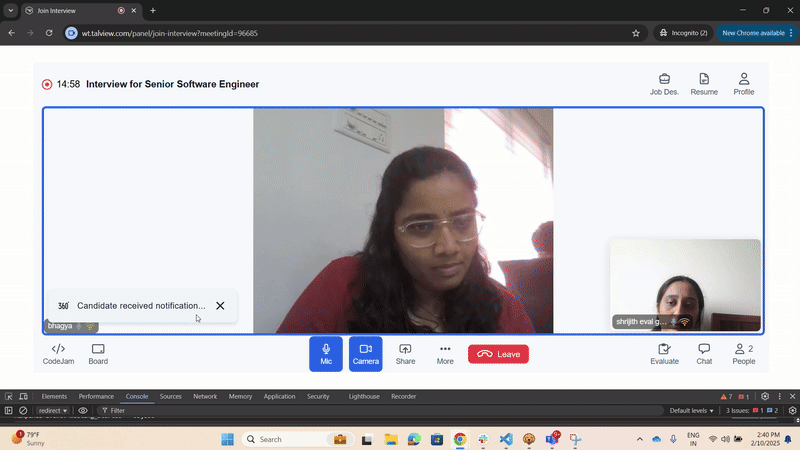Toggle the device toolbar emulation
This screenshot has height=450, width=800.
tap(23, 396)
